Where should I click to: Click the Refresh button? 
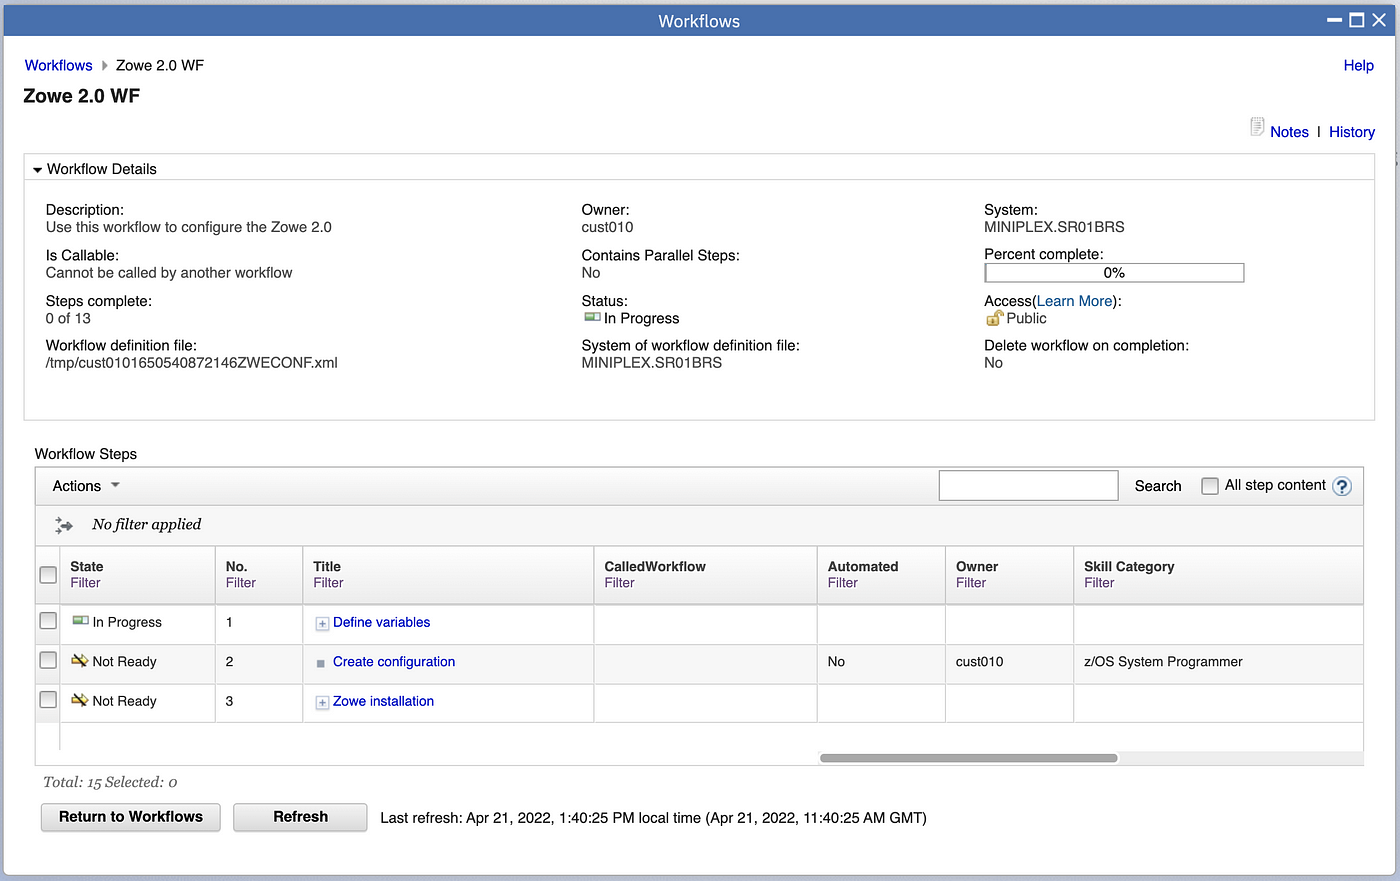(x=300, y=817)
